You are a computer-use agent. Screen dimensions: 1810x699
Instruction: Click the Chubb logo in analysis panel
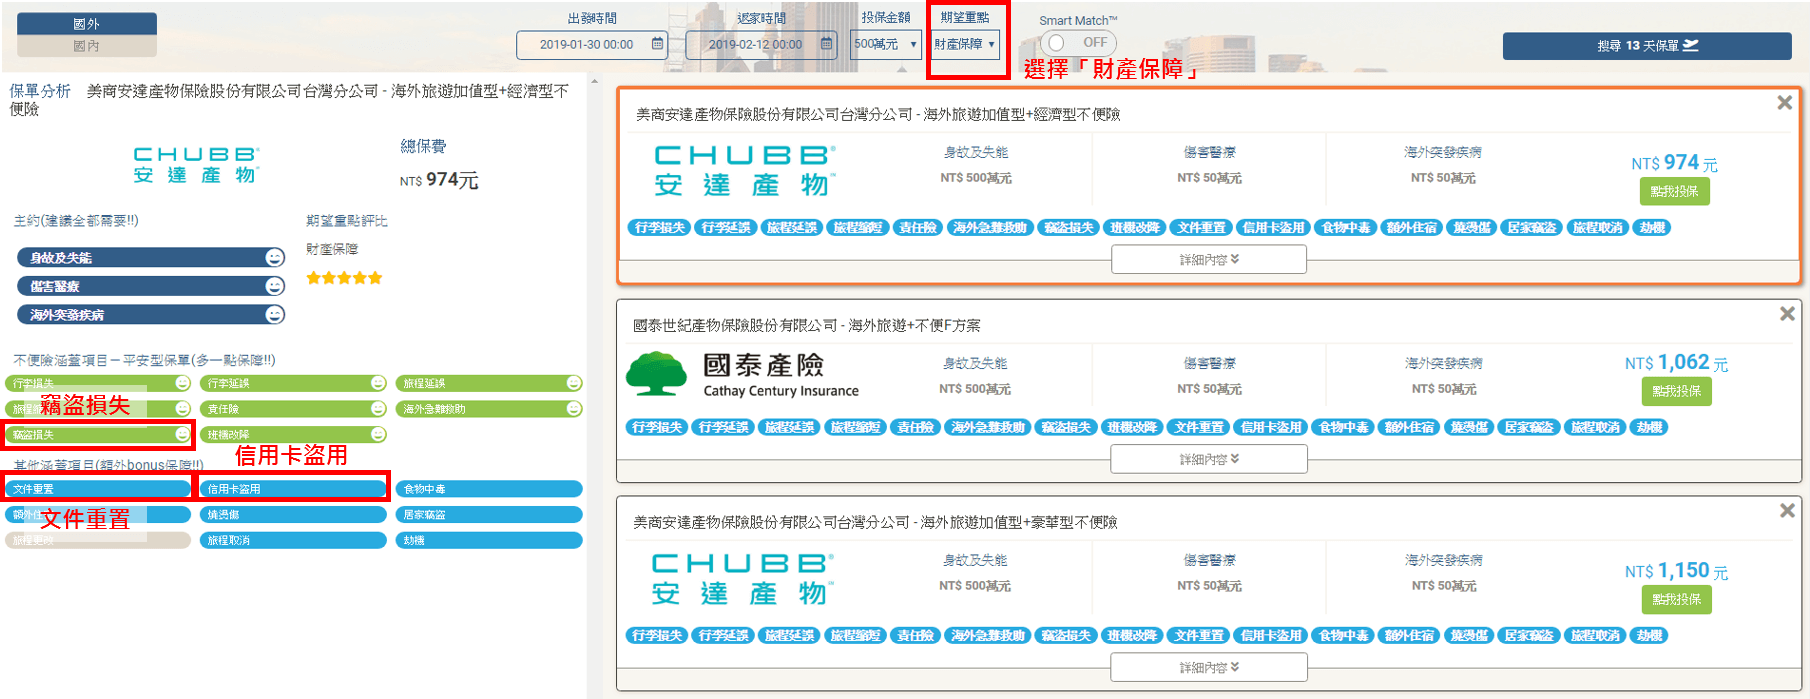pyautogui.click(x=196, y=165)
